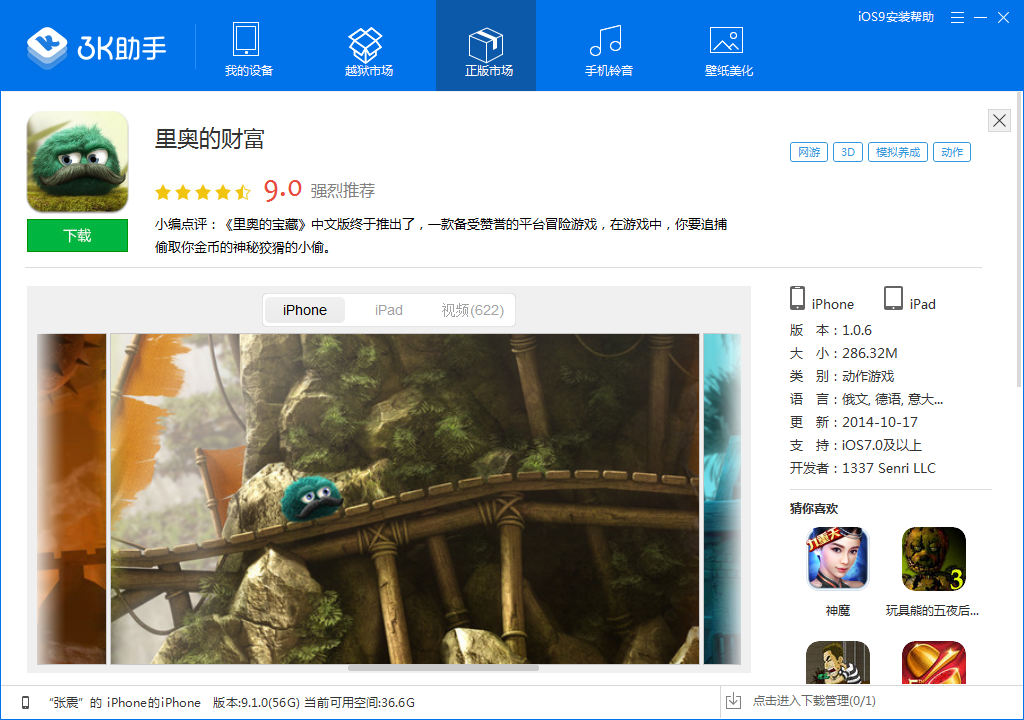This screenshot has height=720, width=1024.
Task: Switch to the iPad screenshots tab
Action: [389, 310]
